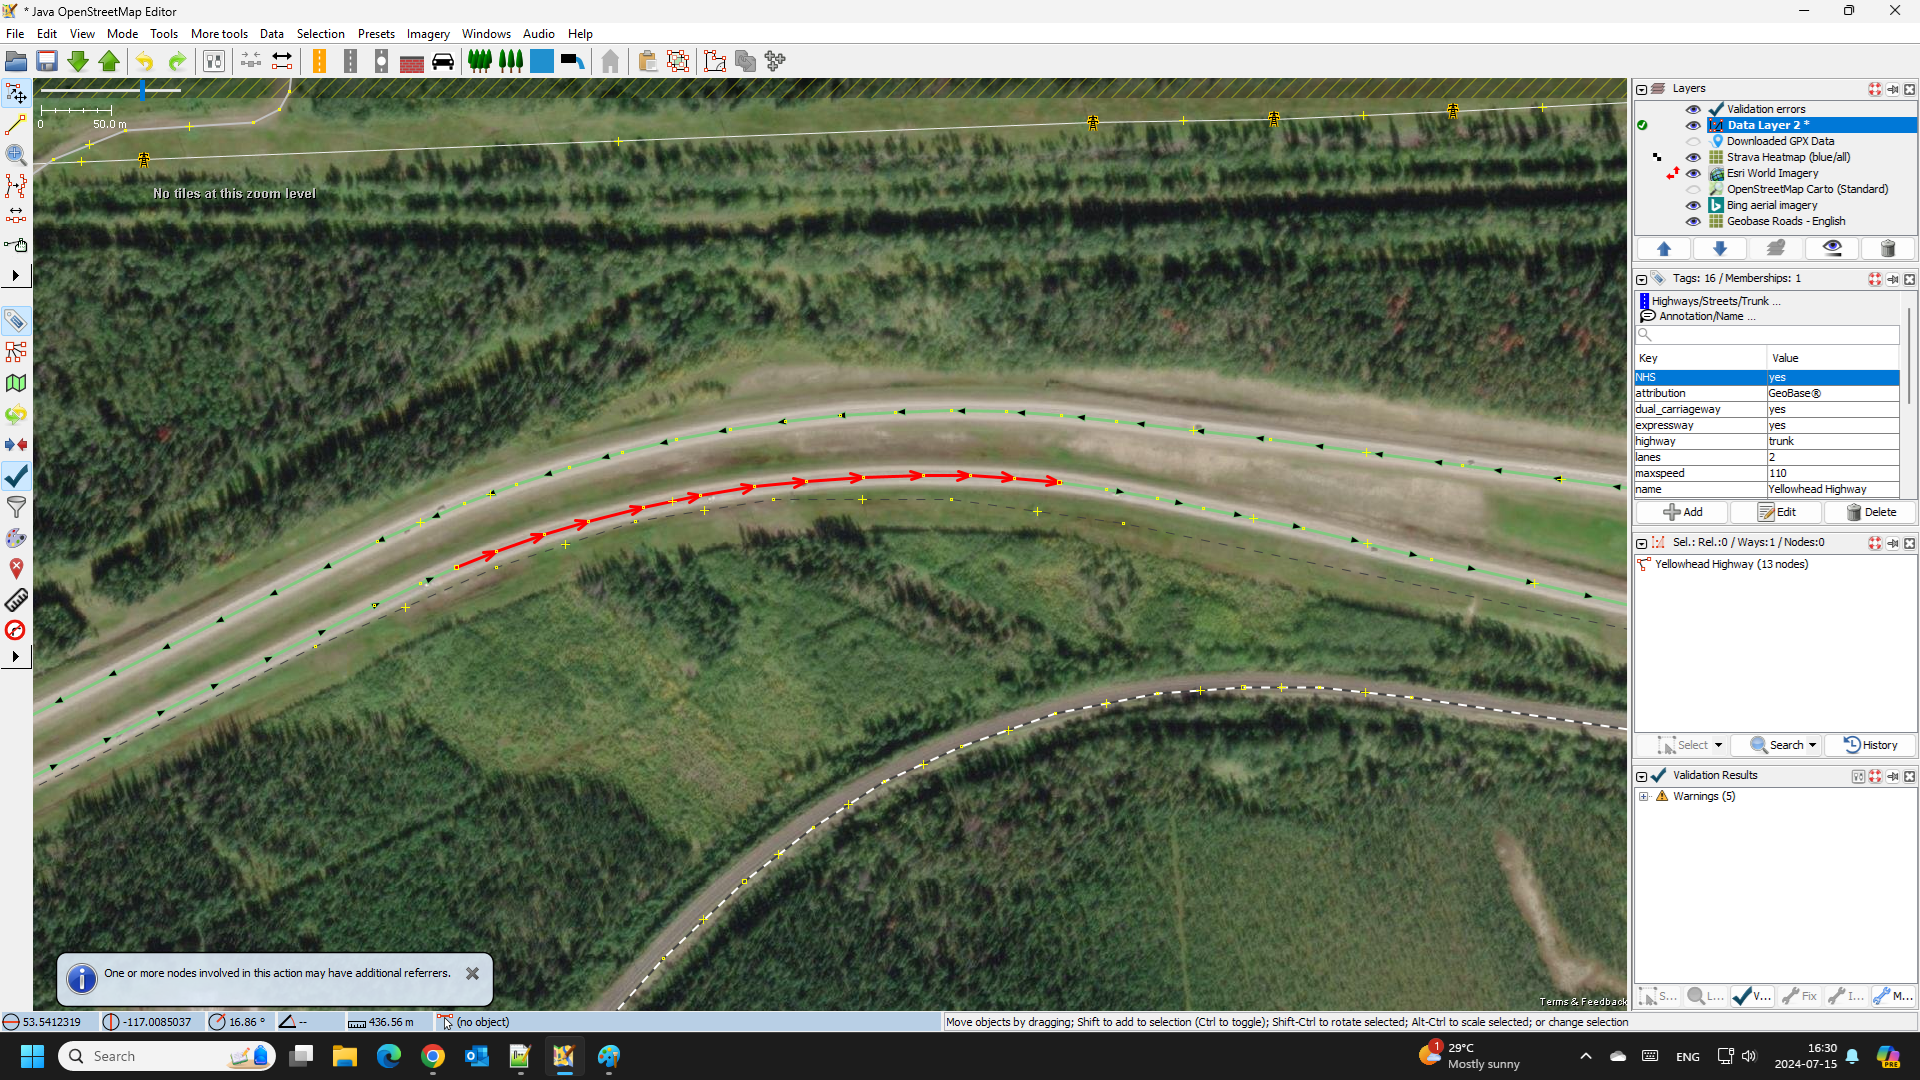This screenshot has width=1920, height=1080.
Task: Click the building preset icon
Action: click(610, 62)
